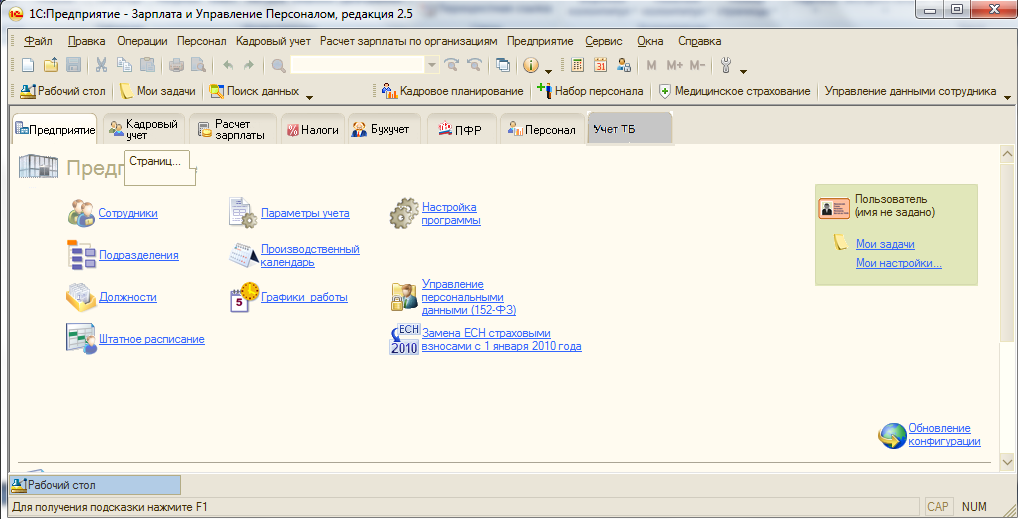Click the Кадровое планирование toolbar button

[453, 91]
